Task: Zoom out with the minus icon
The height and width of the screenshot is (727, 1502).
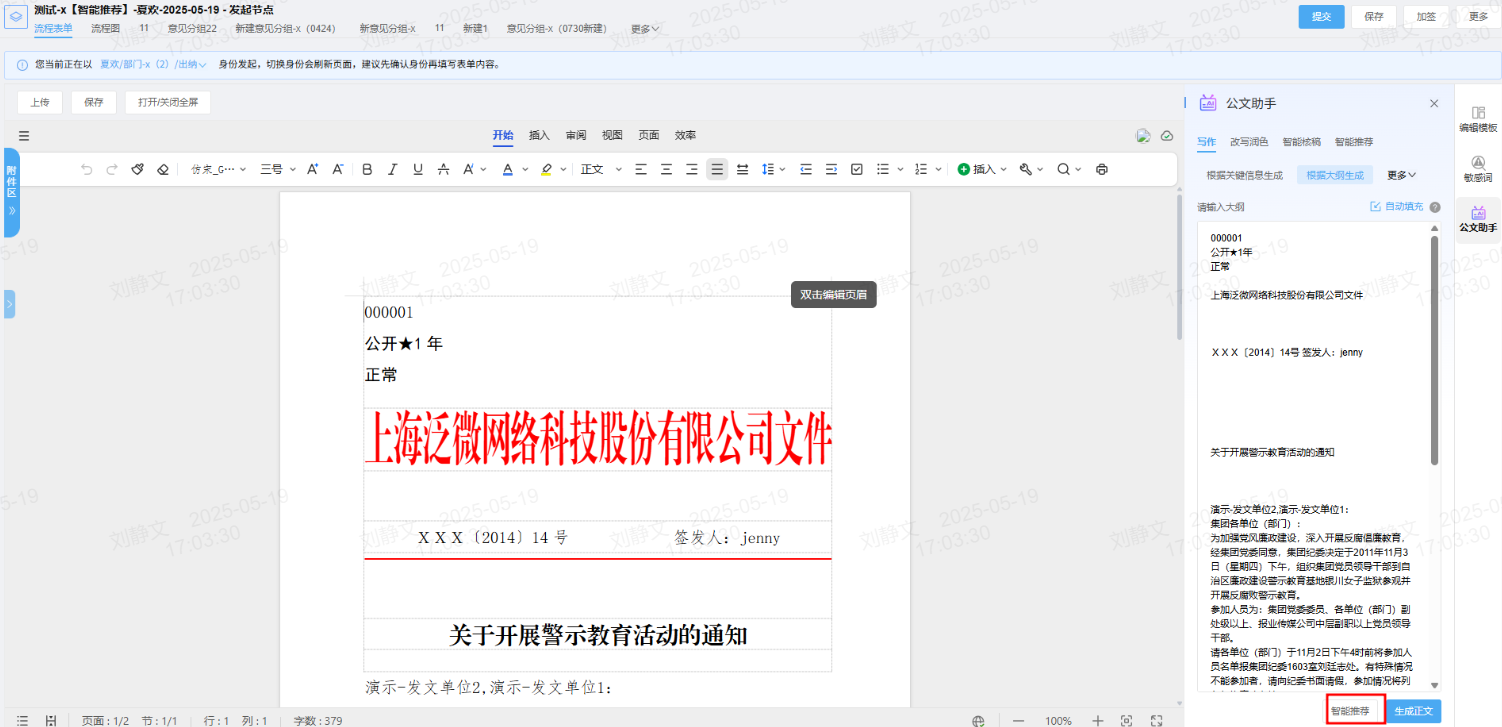Action: coord(1019,720)
